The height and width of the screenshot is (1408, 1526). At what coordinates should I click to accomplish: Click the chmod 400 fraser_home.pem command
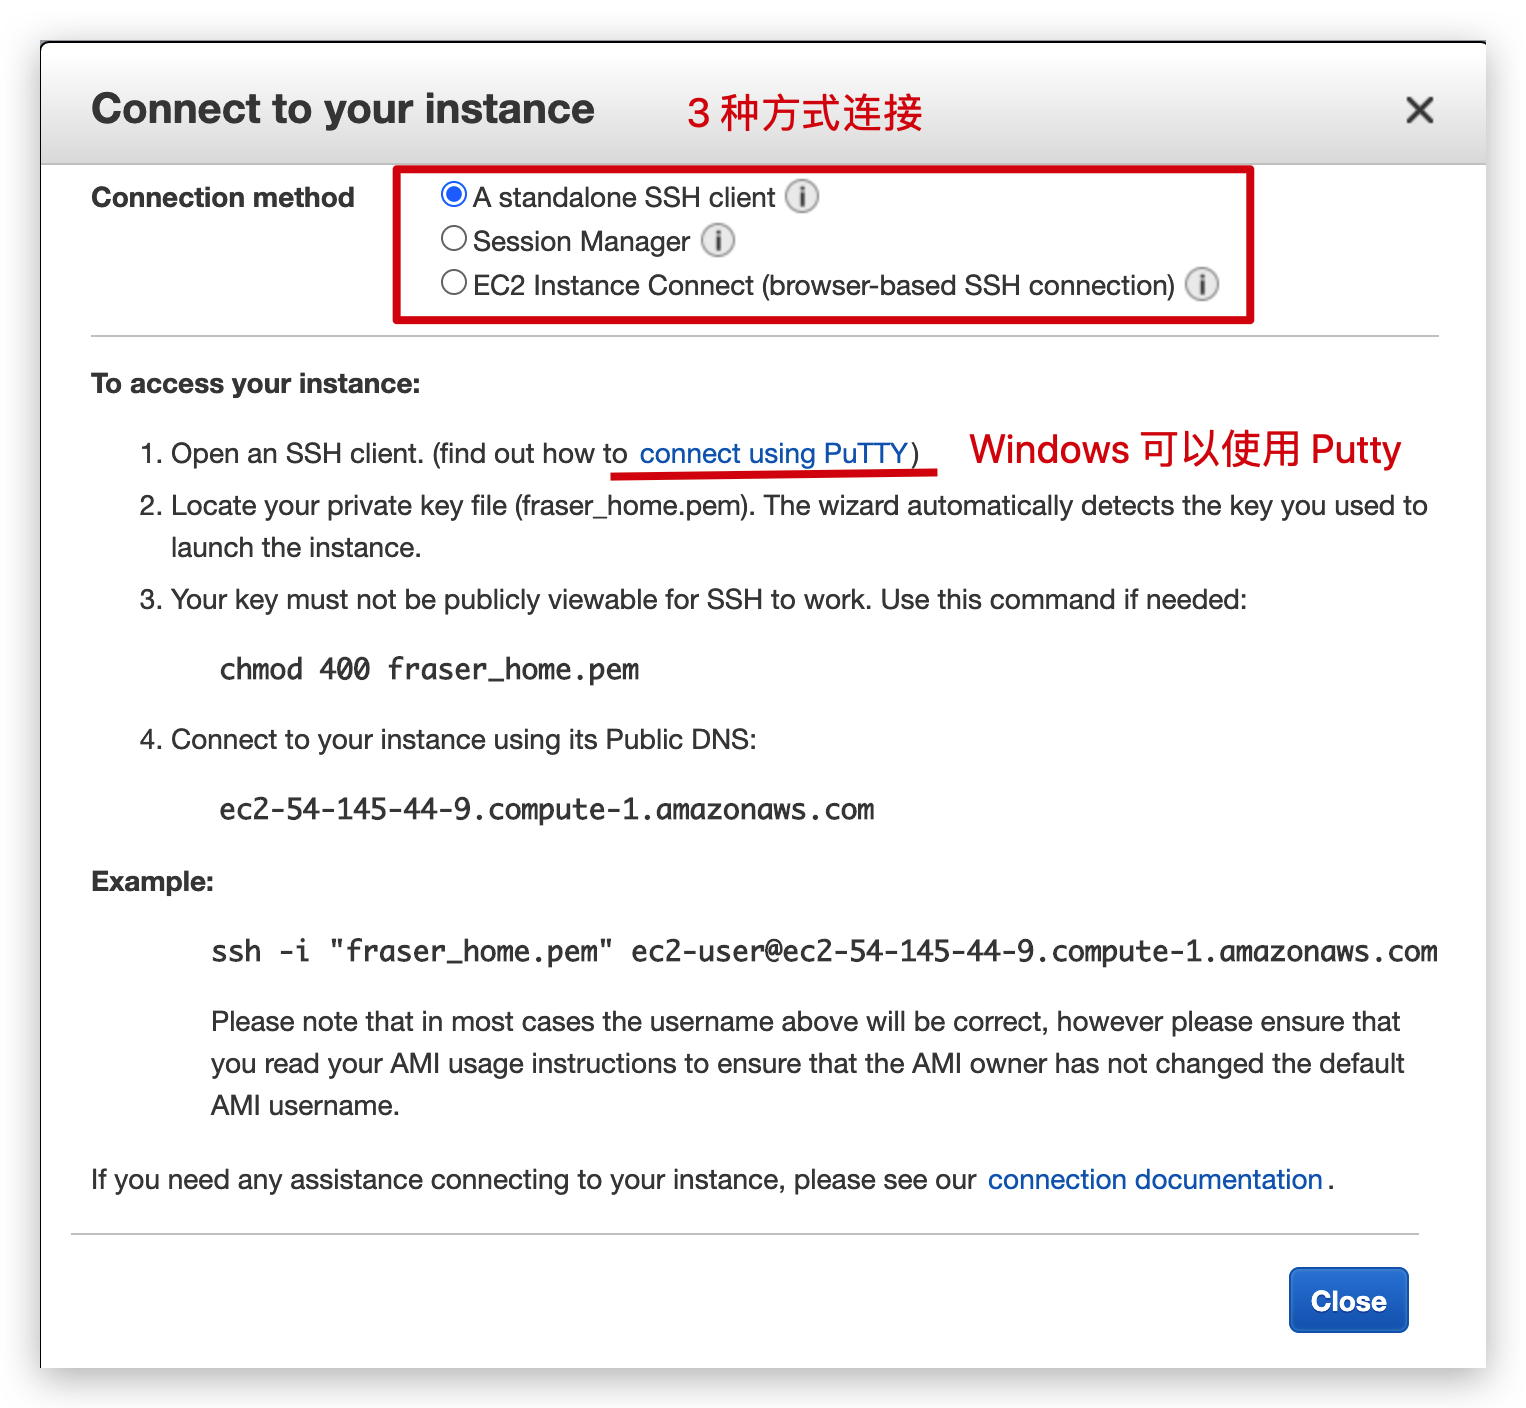pyautogui.click(x=429, y=669)
